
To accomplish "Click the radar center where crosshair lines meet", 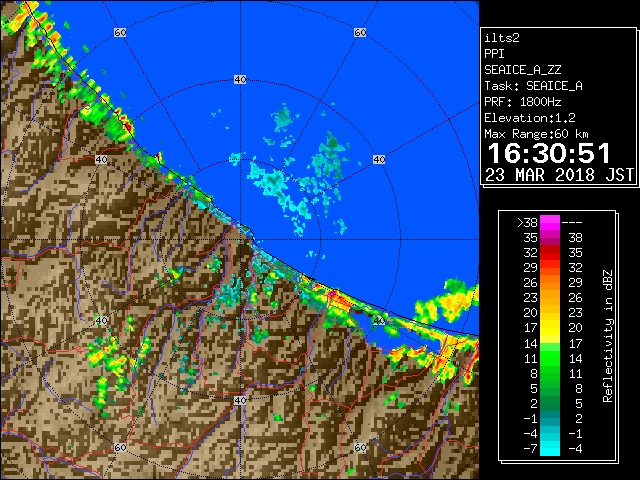I will (240, 240).
